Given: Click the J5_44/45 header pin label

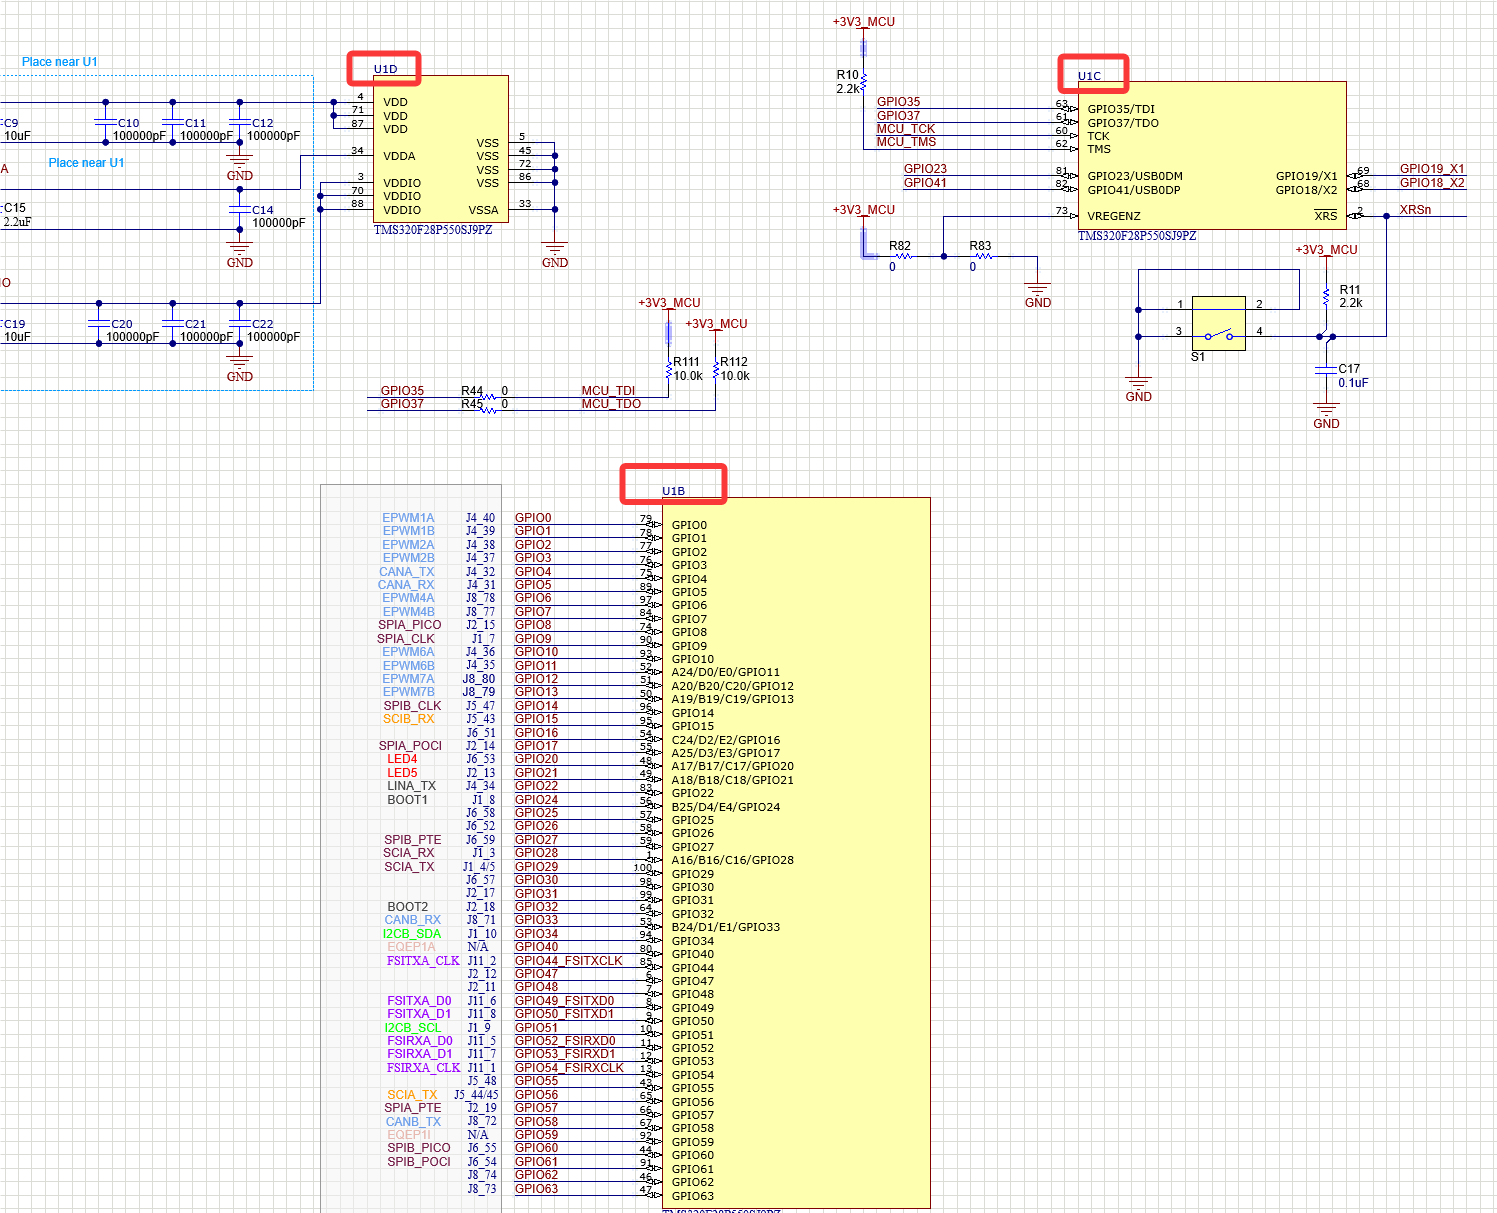Looking at the screenshot, I should tap(476, 1095).
